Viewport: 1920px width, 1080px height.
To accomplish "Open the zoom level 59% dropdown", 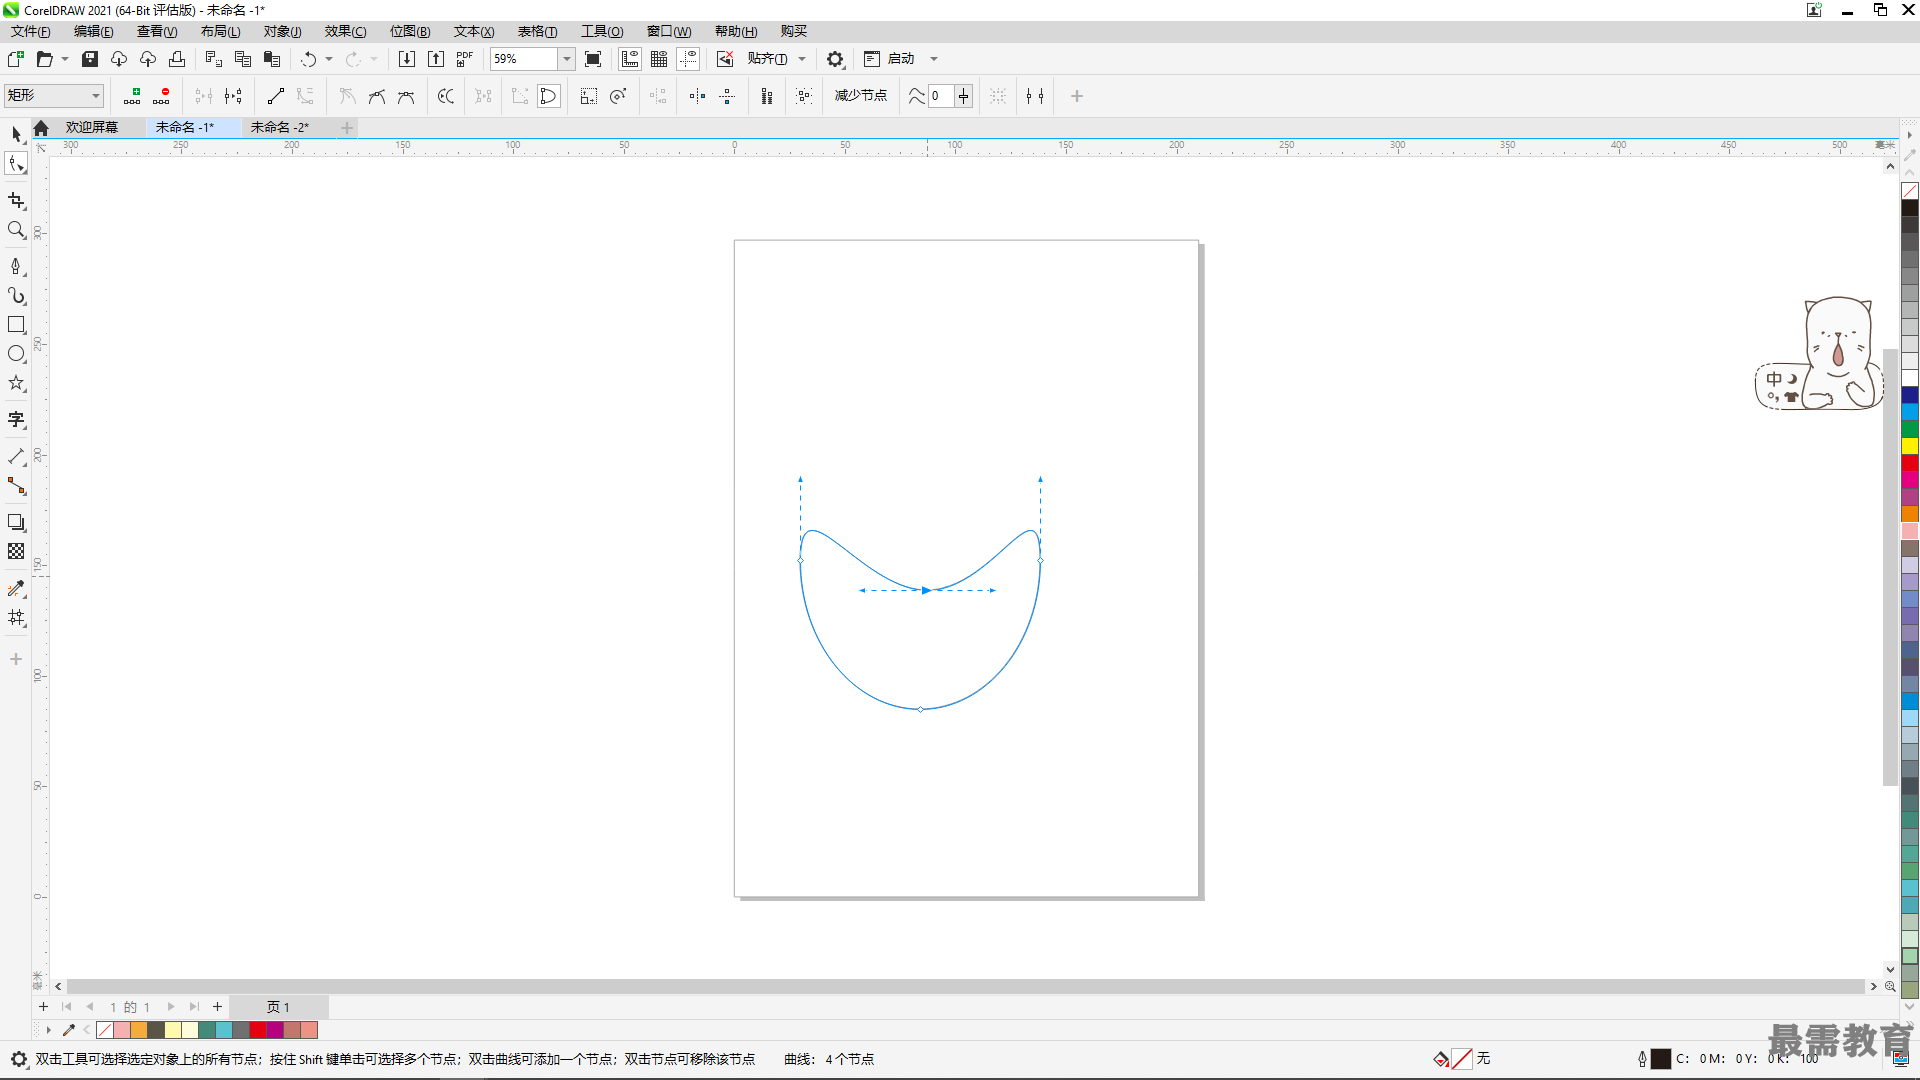I will pos(566,59).
